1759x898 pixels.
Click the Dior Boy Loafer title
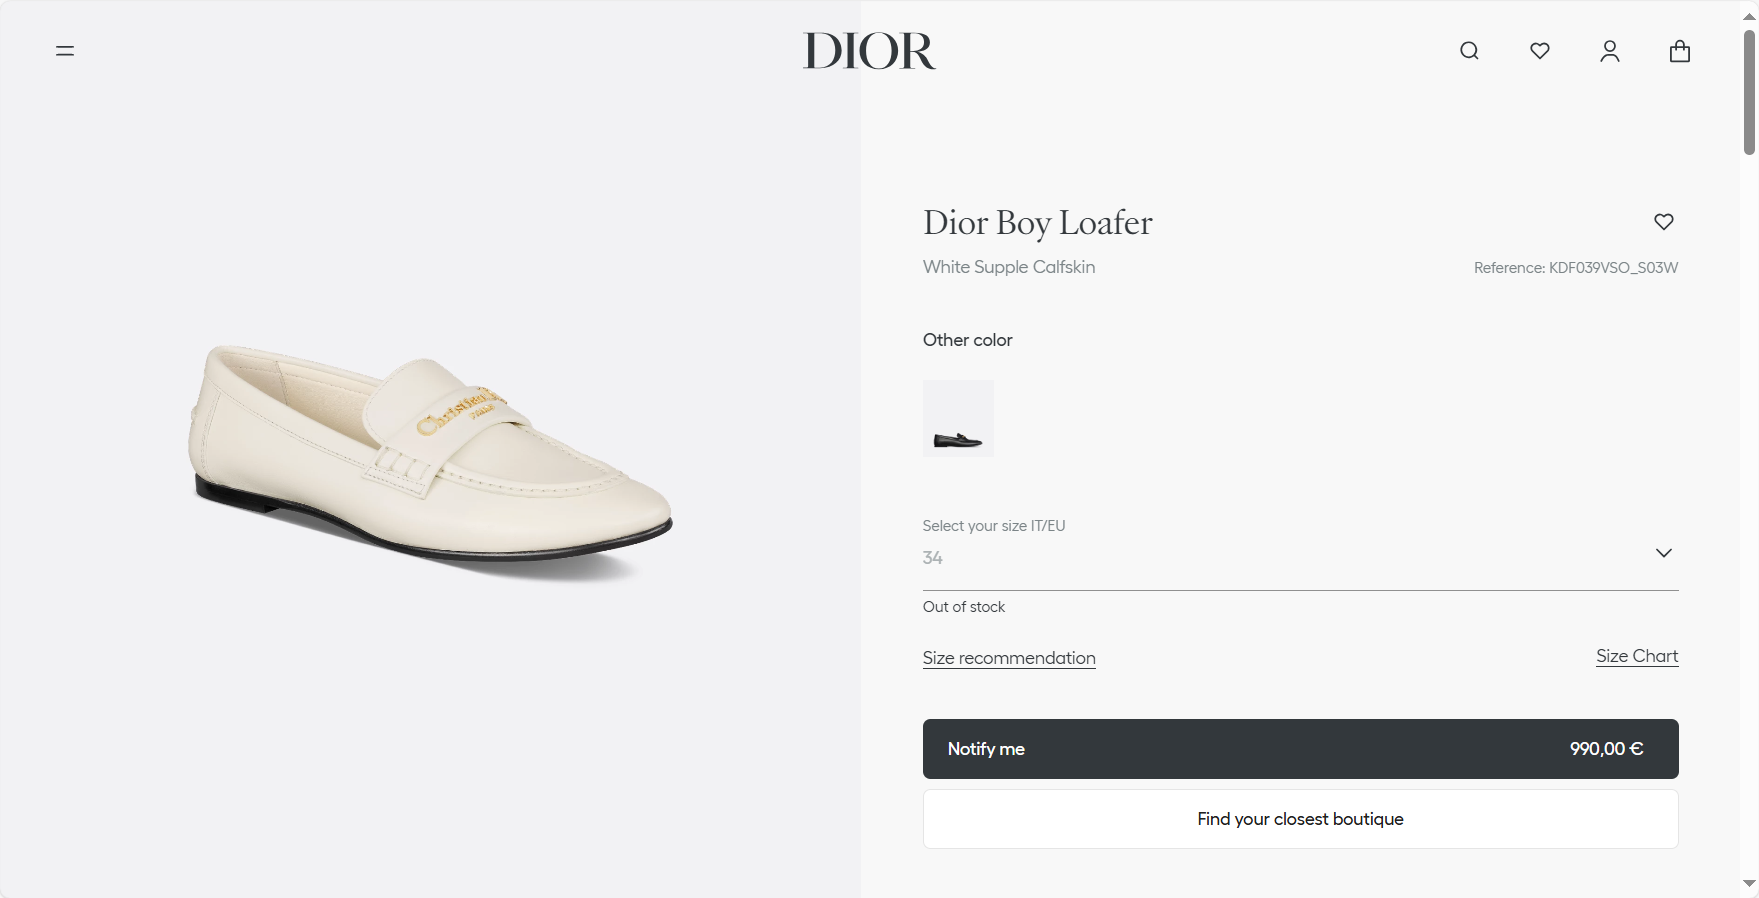point(1038,223)
